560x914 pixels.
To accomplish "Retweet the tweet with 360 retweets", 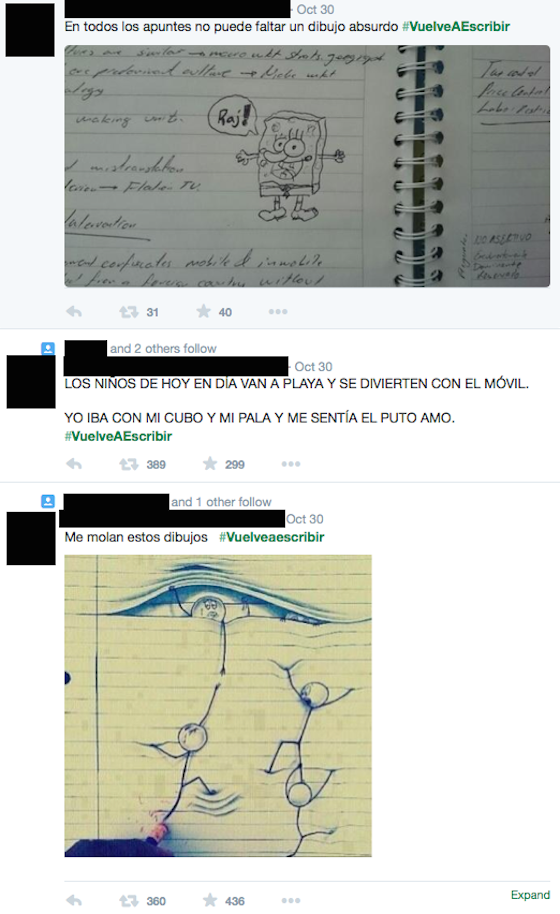I will (x=129, y=901).
